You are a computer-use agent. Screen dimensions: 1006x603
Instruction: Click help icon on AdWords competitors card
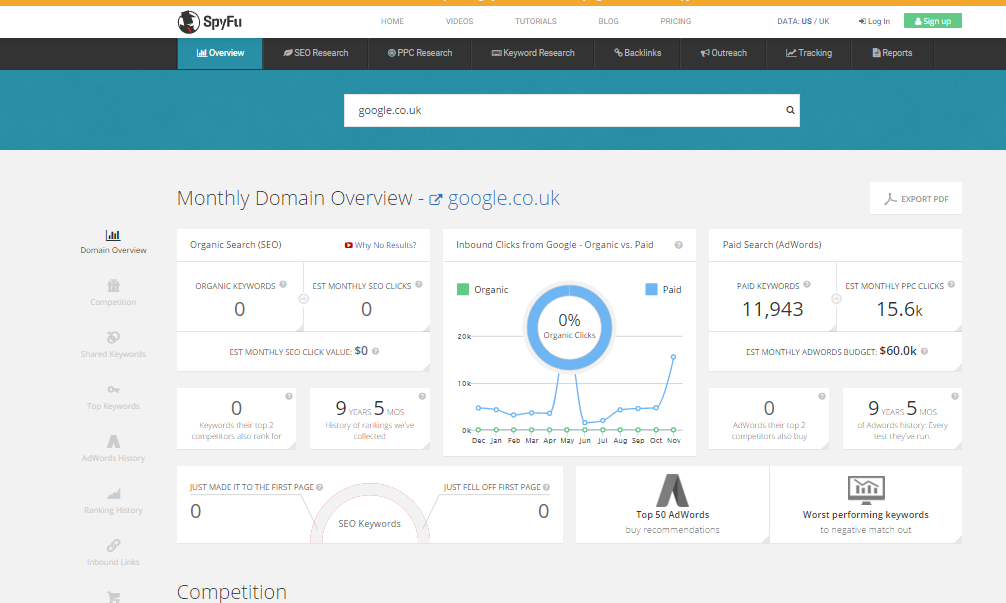tap(822, 396)
